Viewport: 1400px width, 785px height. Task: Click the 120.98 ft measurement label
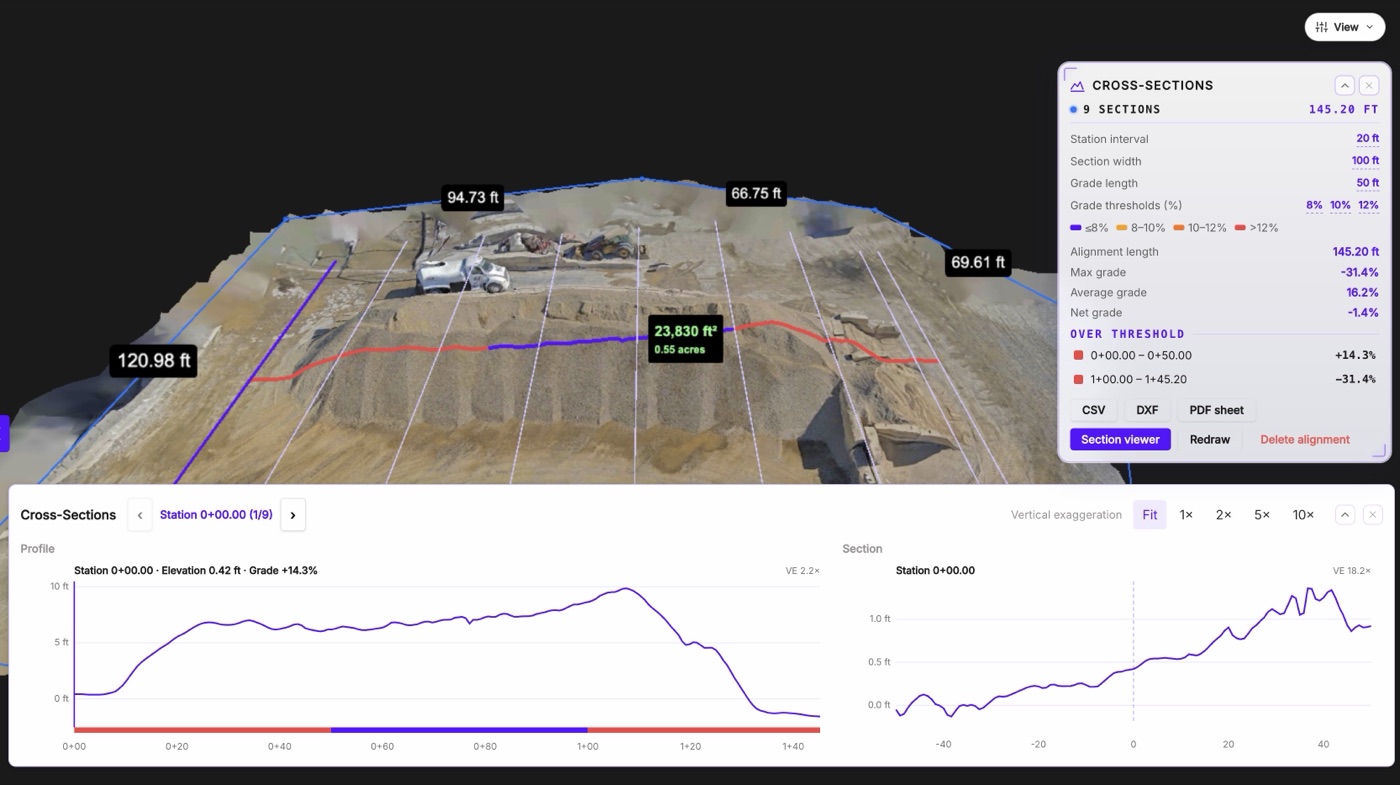coord(154,361)
